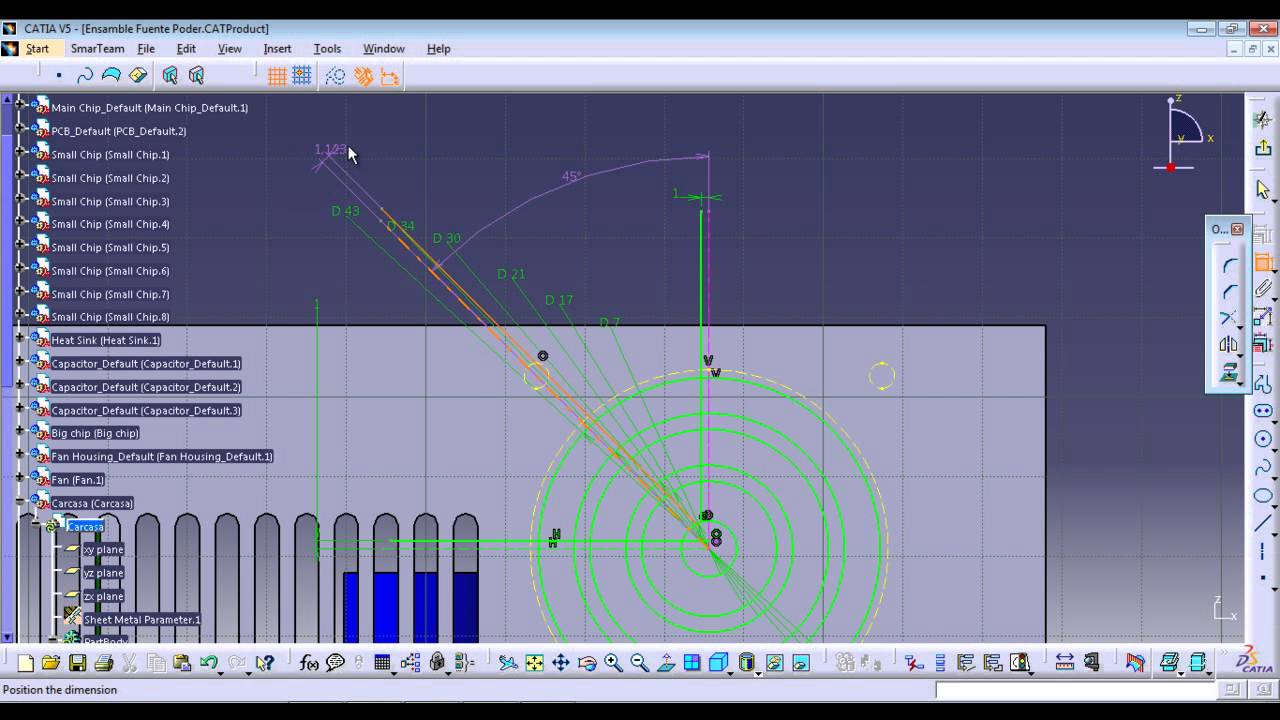This screenshot has height=720, width=1280.
Task: Expand the Fan Housing_Default tree node
Action: pos(20,453)
